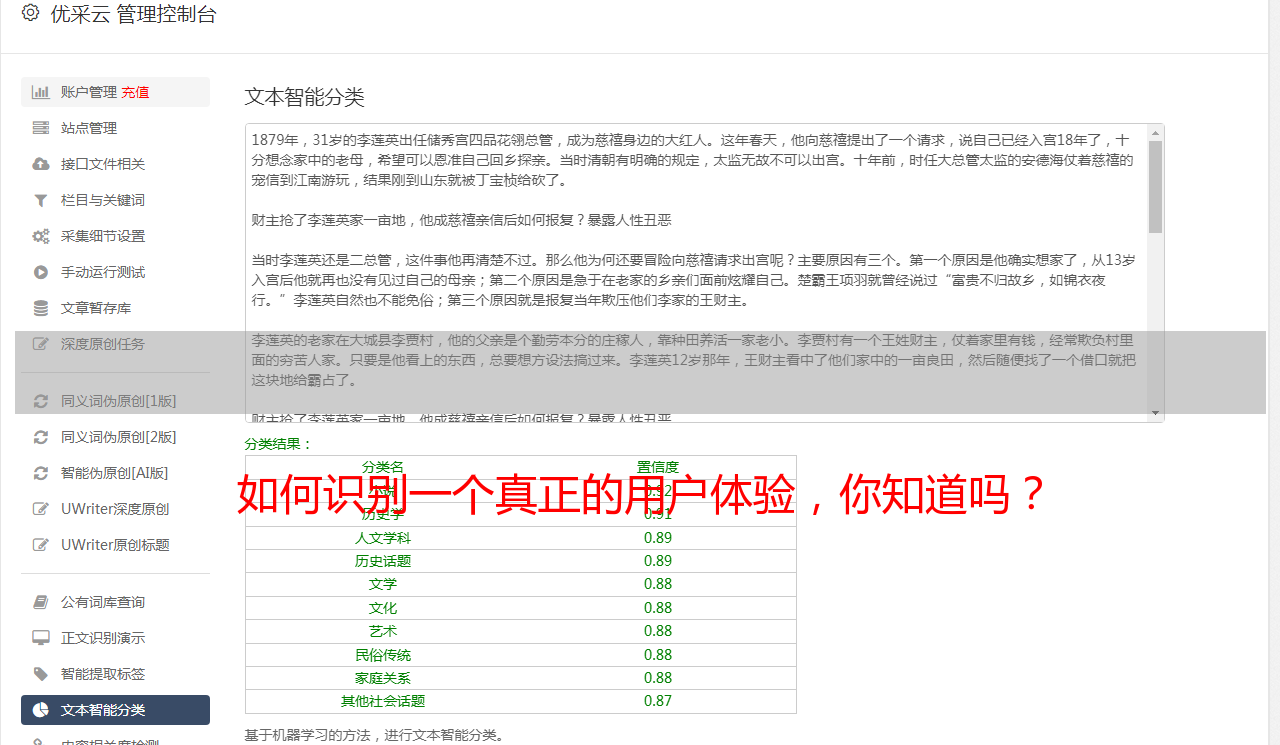This screenshot has height=745, width=1280.
Task: Click the filter icon for 栏目与关键词
Action: 41,200
